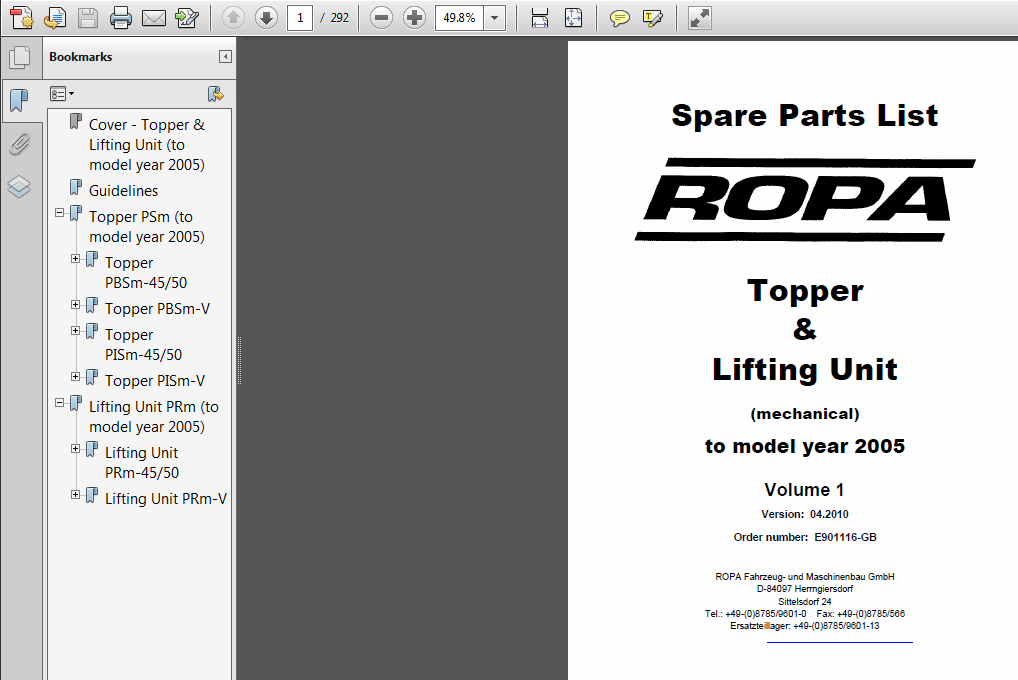Image resolution: width=1018 pixels, height=680 pixels.
Task: Click the 'Volume 1' text
Action: pyautogui.click(x=804, y=490)
